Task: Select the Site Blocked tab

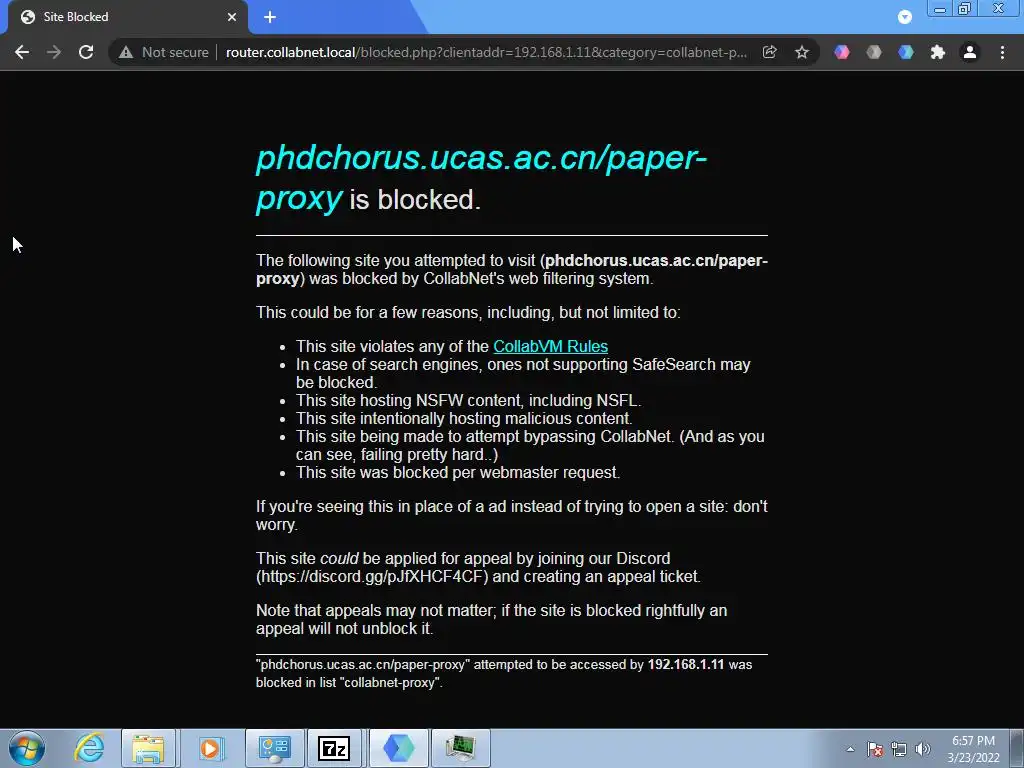Action: pos(128,17)
